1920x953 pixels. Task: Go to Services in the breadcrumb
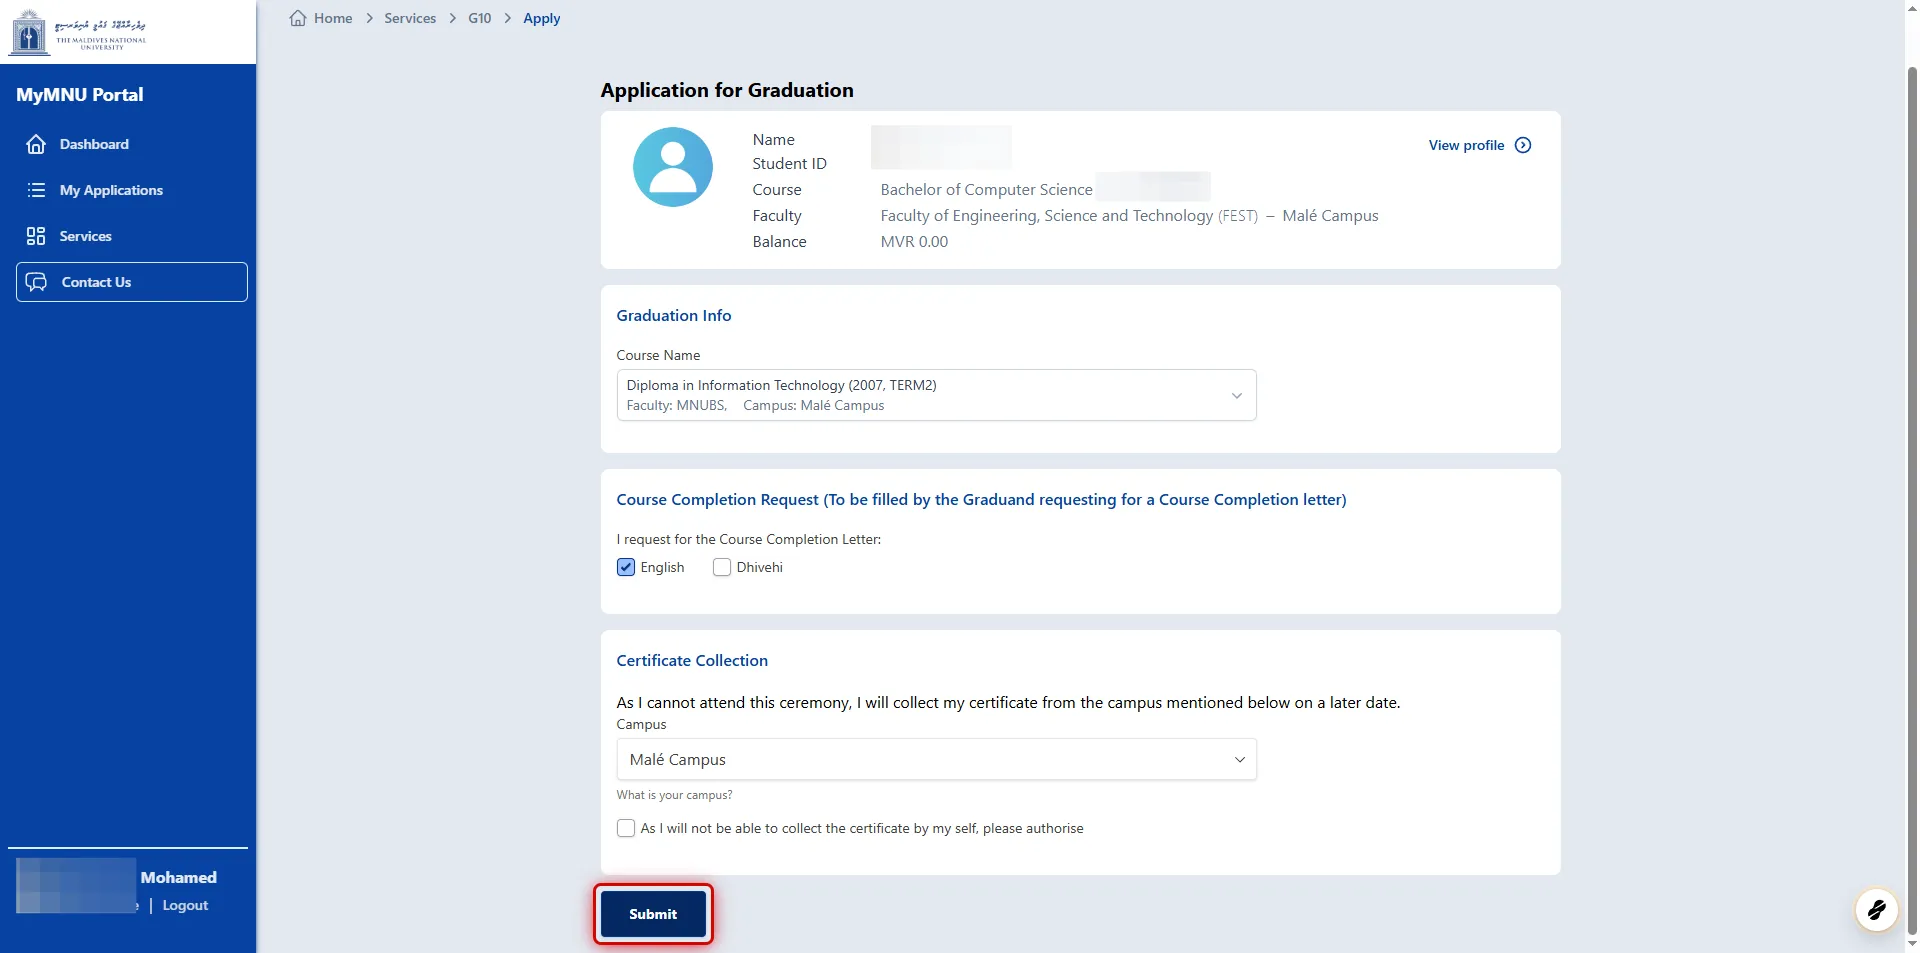coord(410,18)
